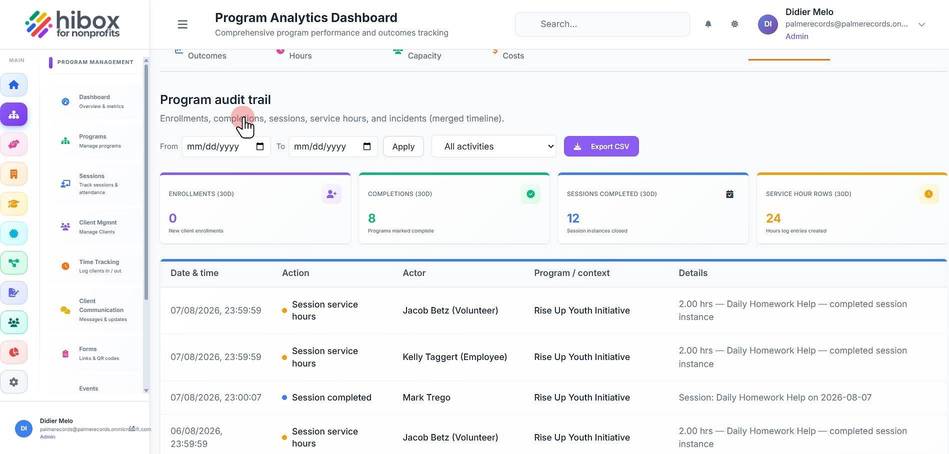Screen dimensions: 949x454
Task: Click the Action column header
Action: click(295, 273)
